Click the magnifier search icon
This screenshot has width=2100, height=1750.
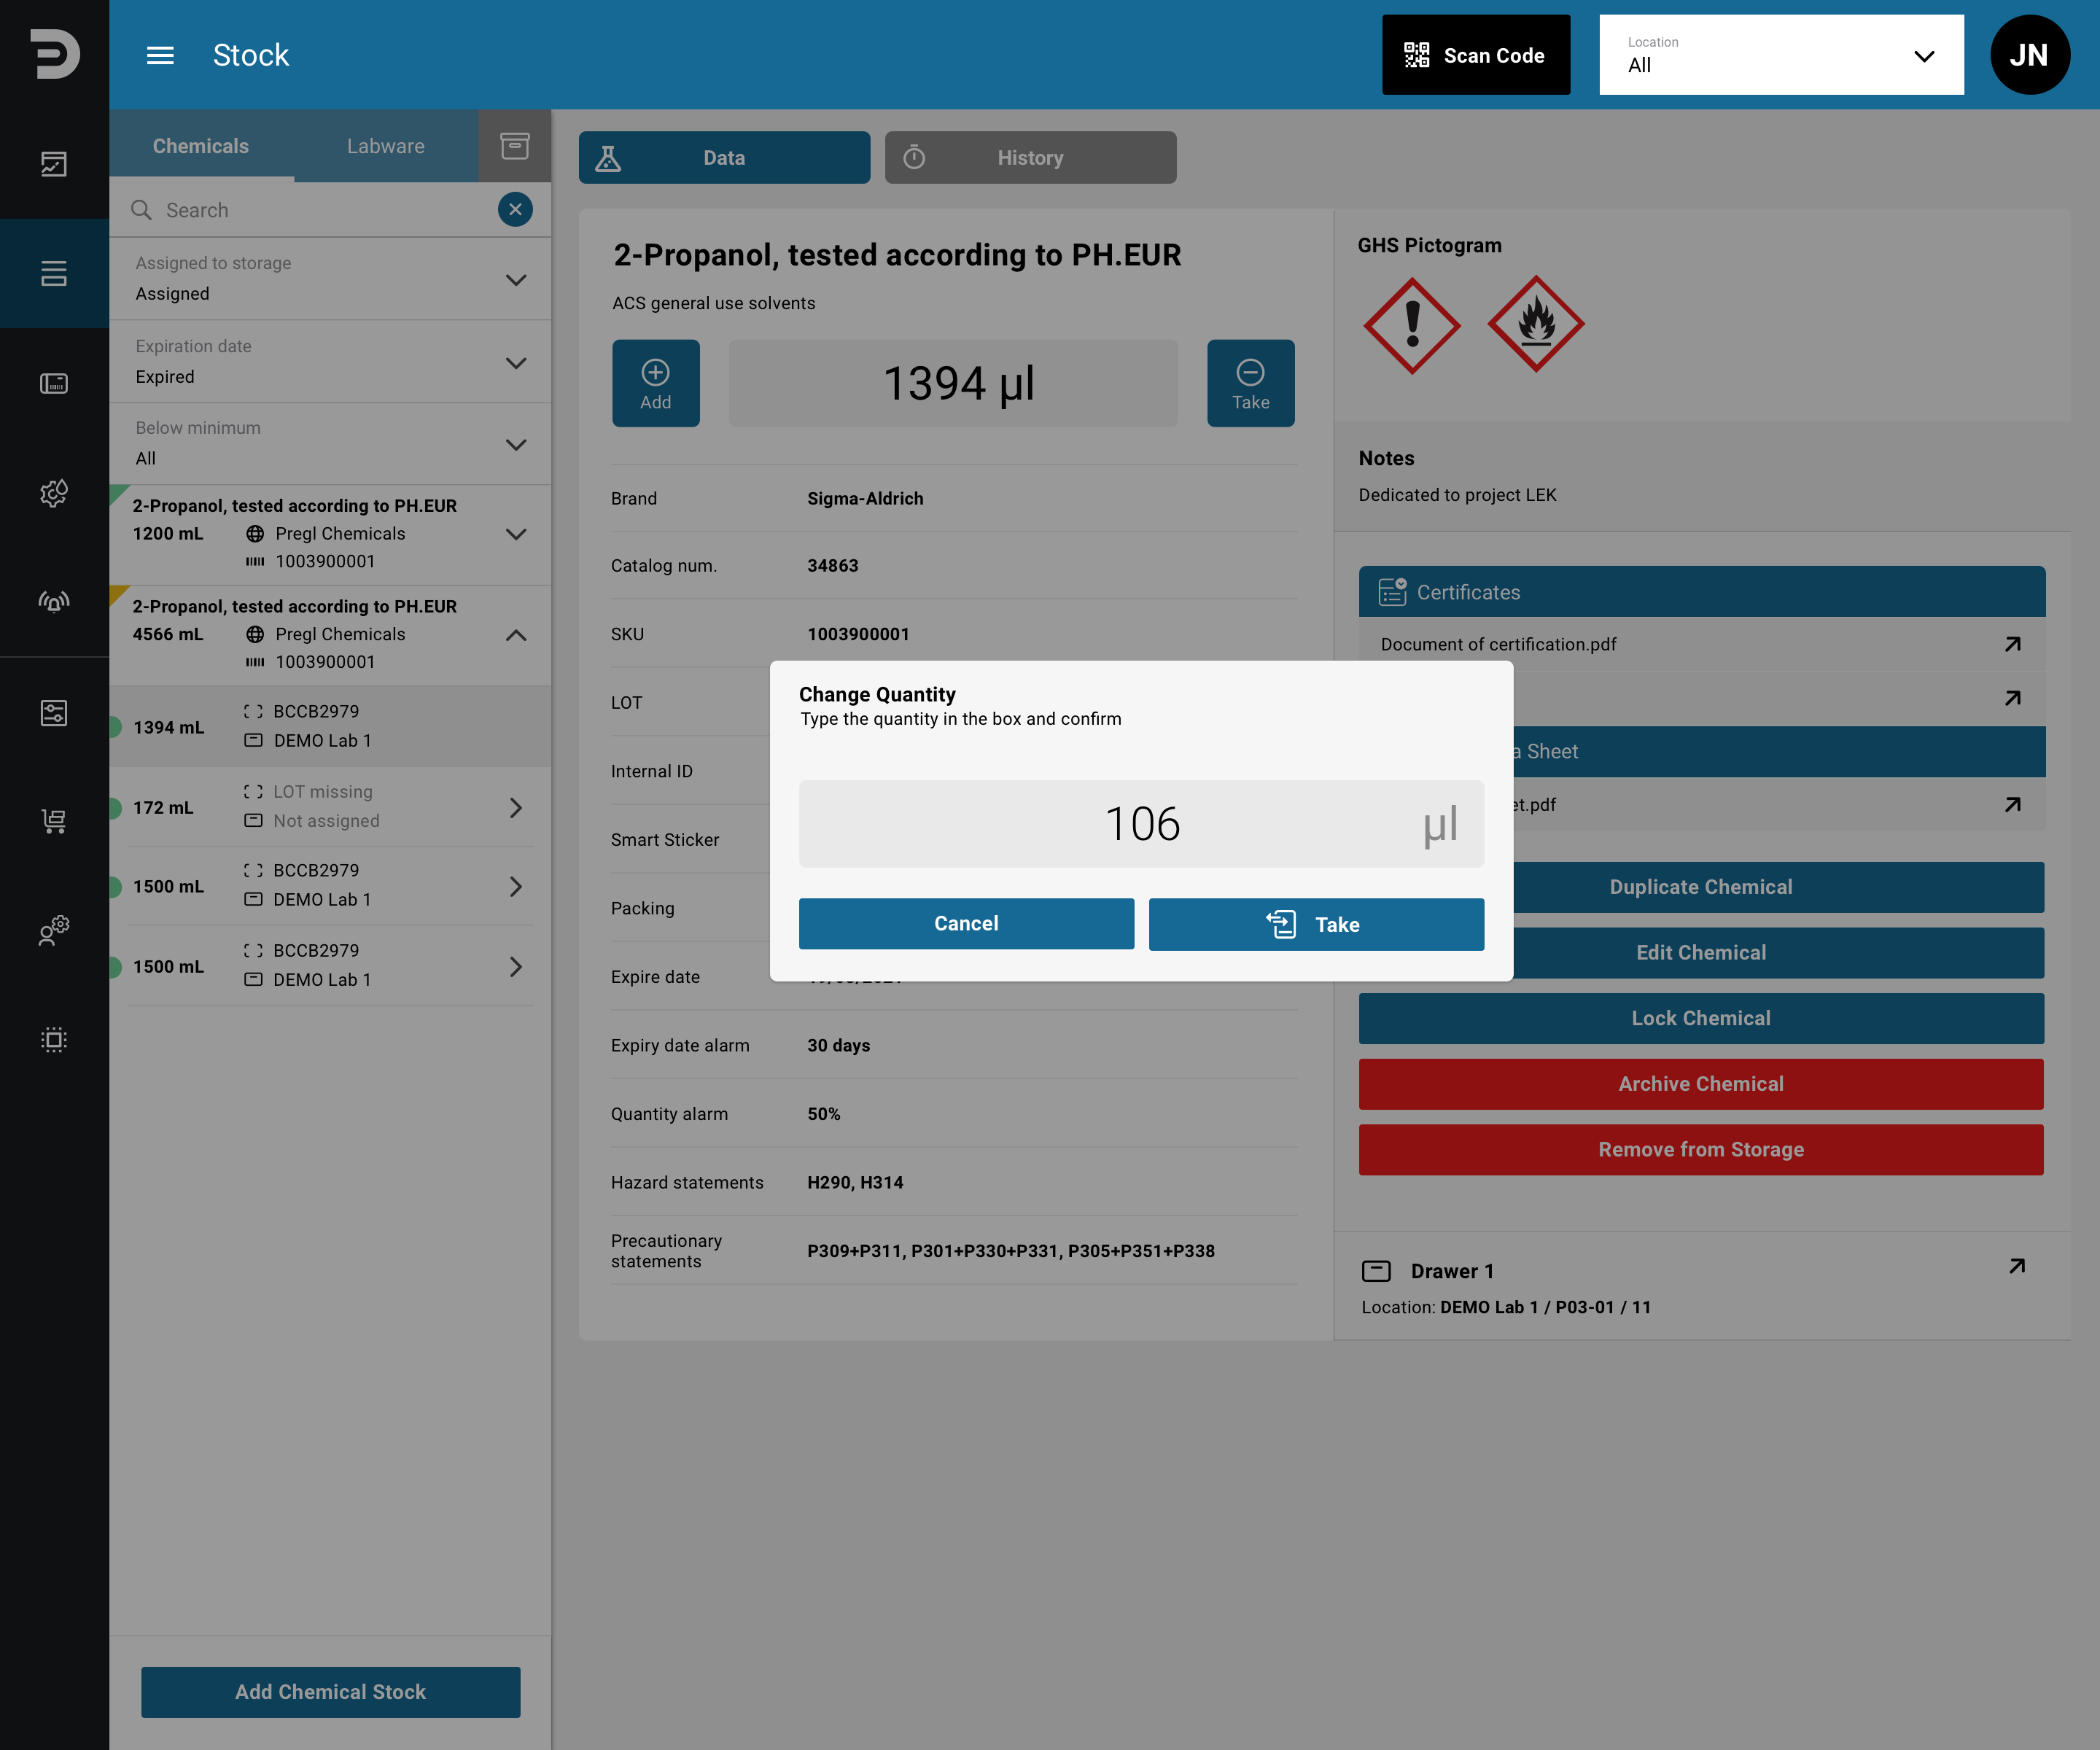click(x=142, y=210)
